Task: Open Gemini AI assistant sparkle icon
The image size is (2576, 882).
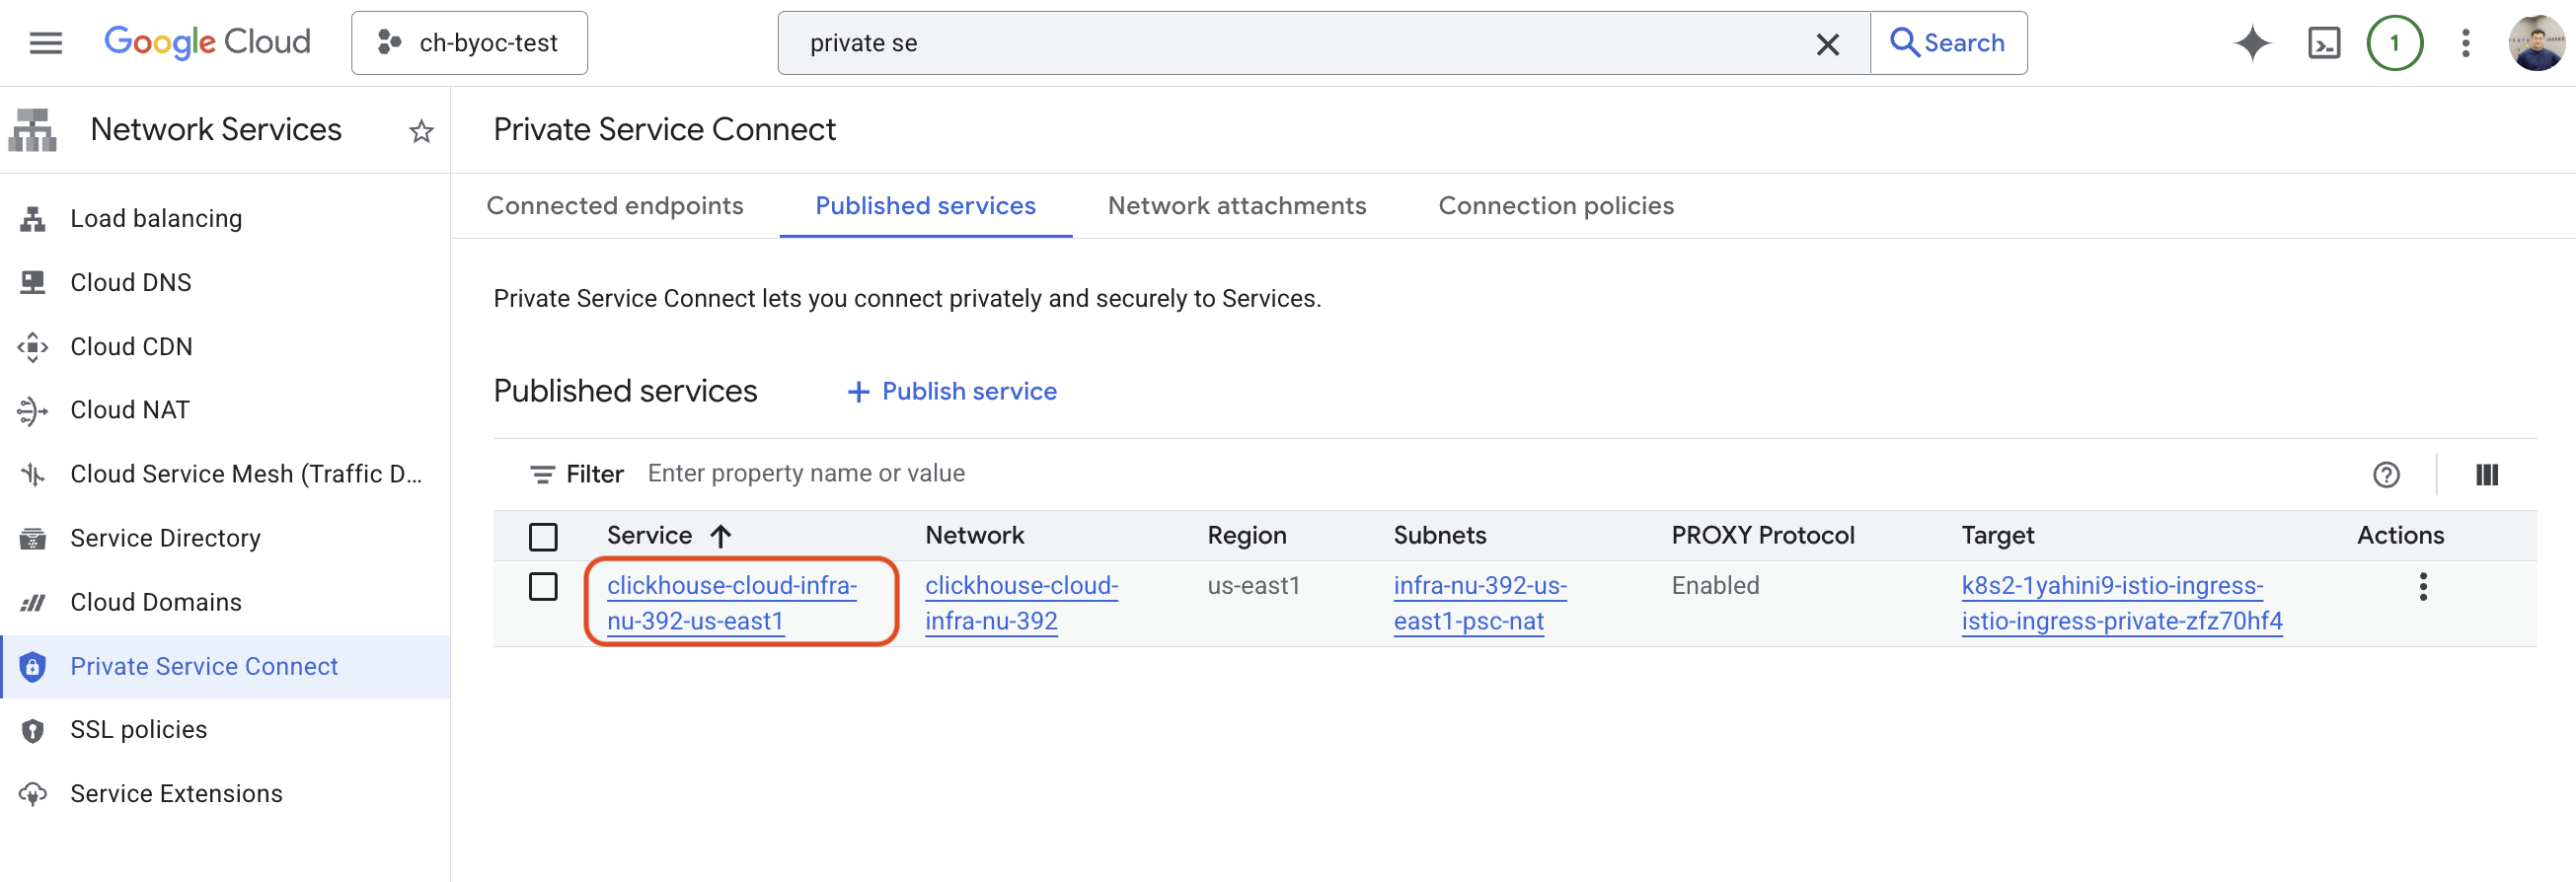Action: 2251,43
